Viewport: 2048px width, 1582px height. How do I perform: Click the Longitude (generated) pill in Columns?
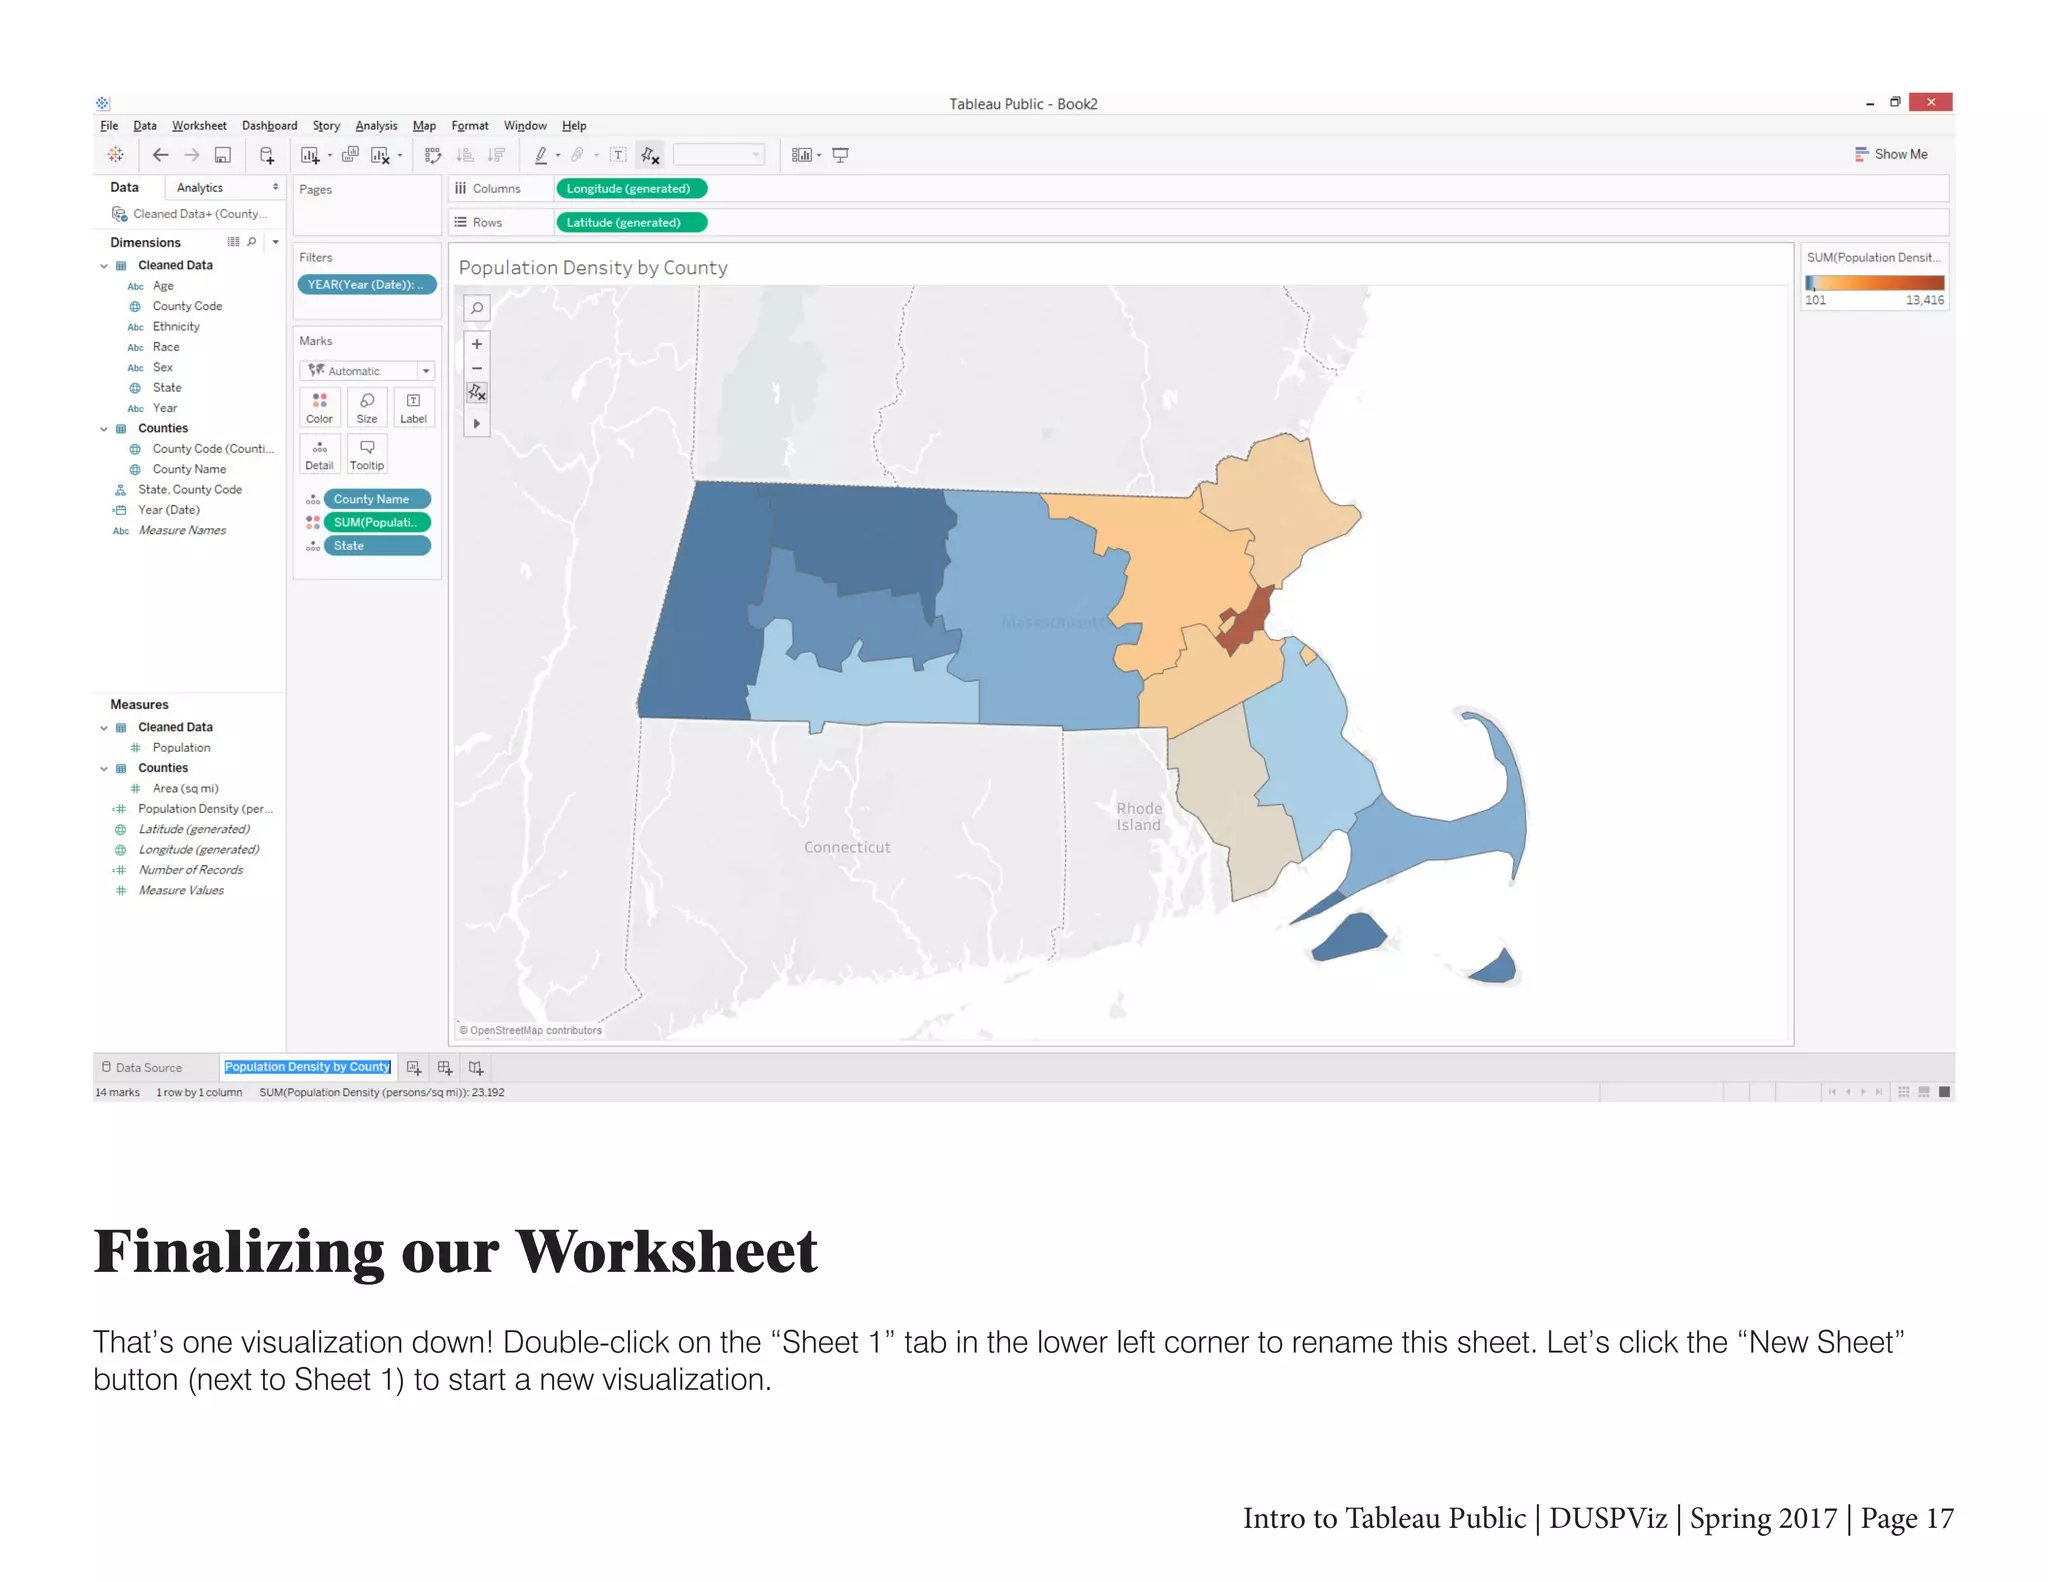(x=630, y=188)
